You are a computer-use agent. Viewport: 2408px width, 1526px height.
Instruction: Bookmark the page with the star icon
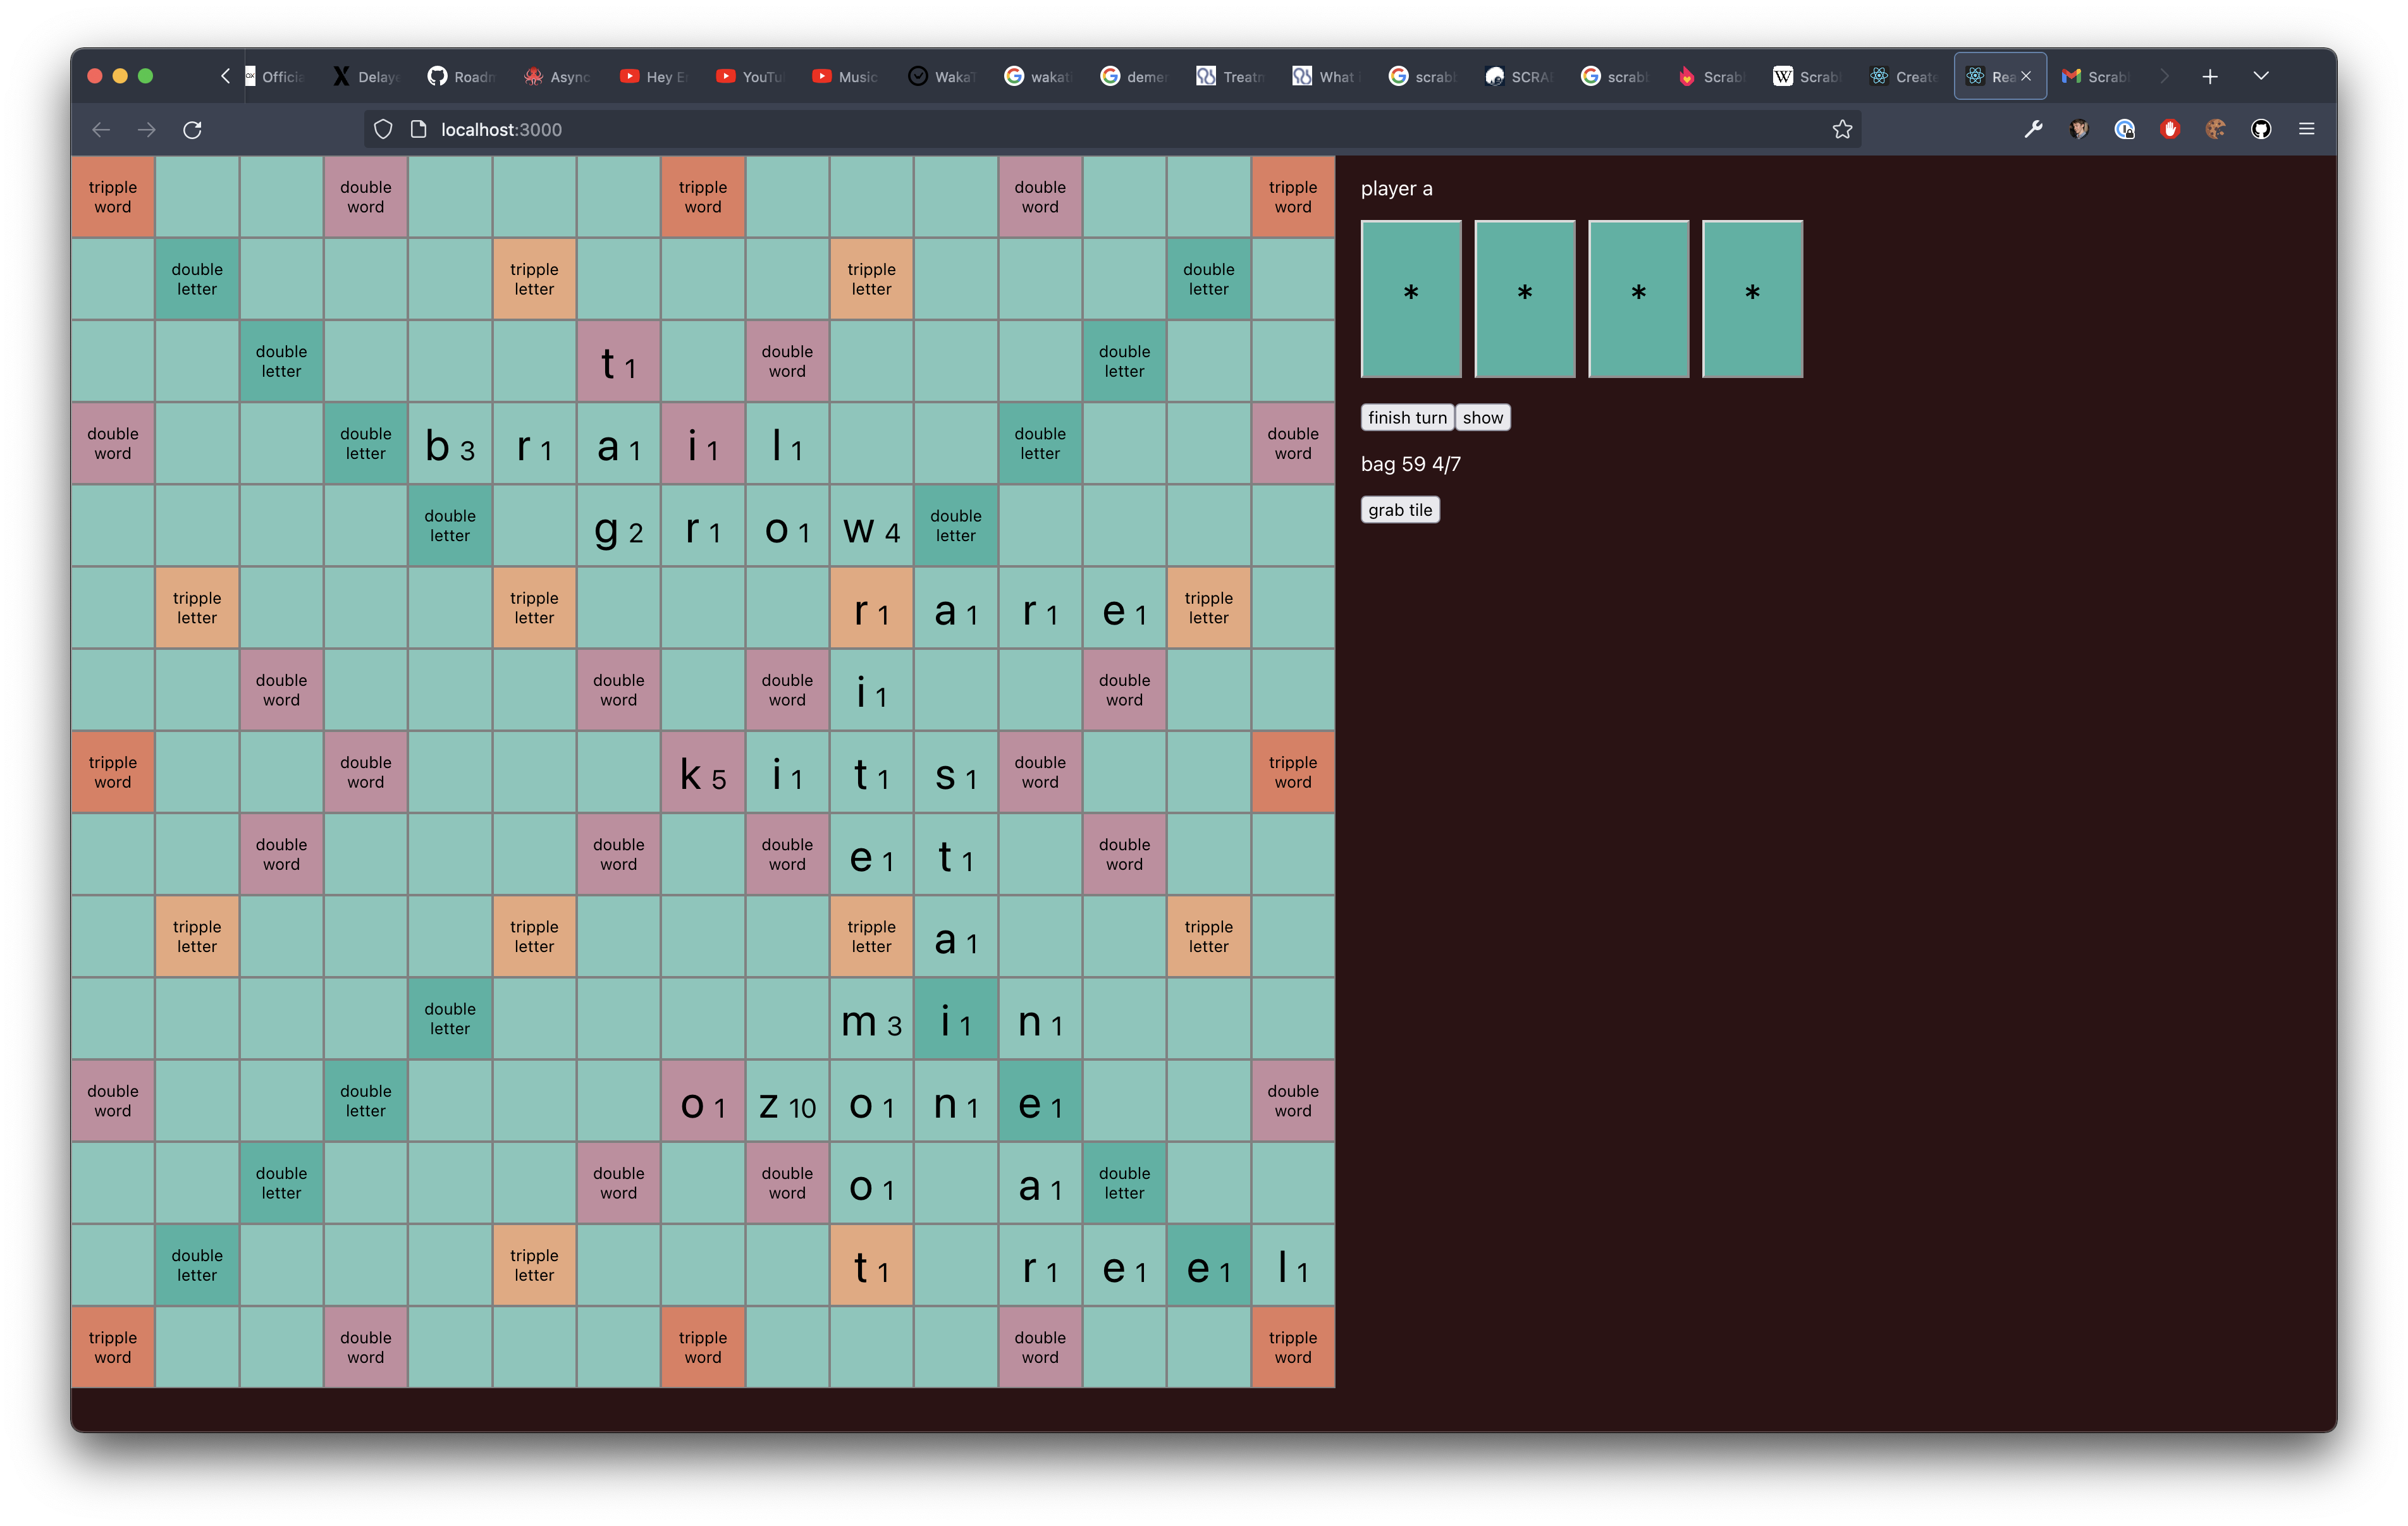point(1843,129)
